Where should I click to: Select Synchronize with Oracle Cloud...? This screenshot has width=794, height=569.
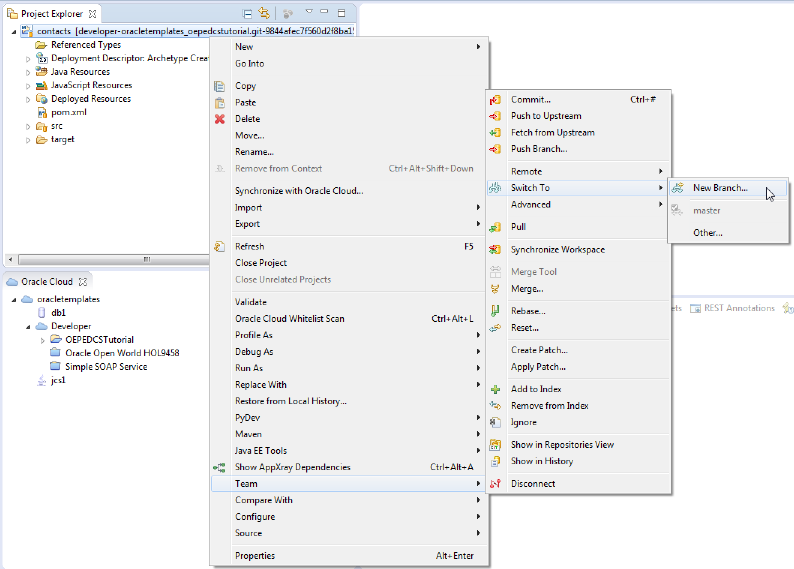pos(348,191)
